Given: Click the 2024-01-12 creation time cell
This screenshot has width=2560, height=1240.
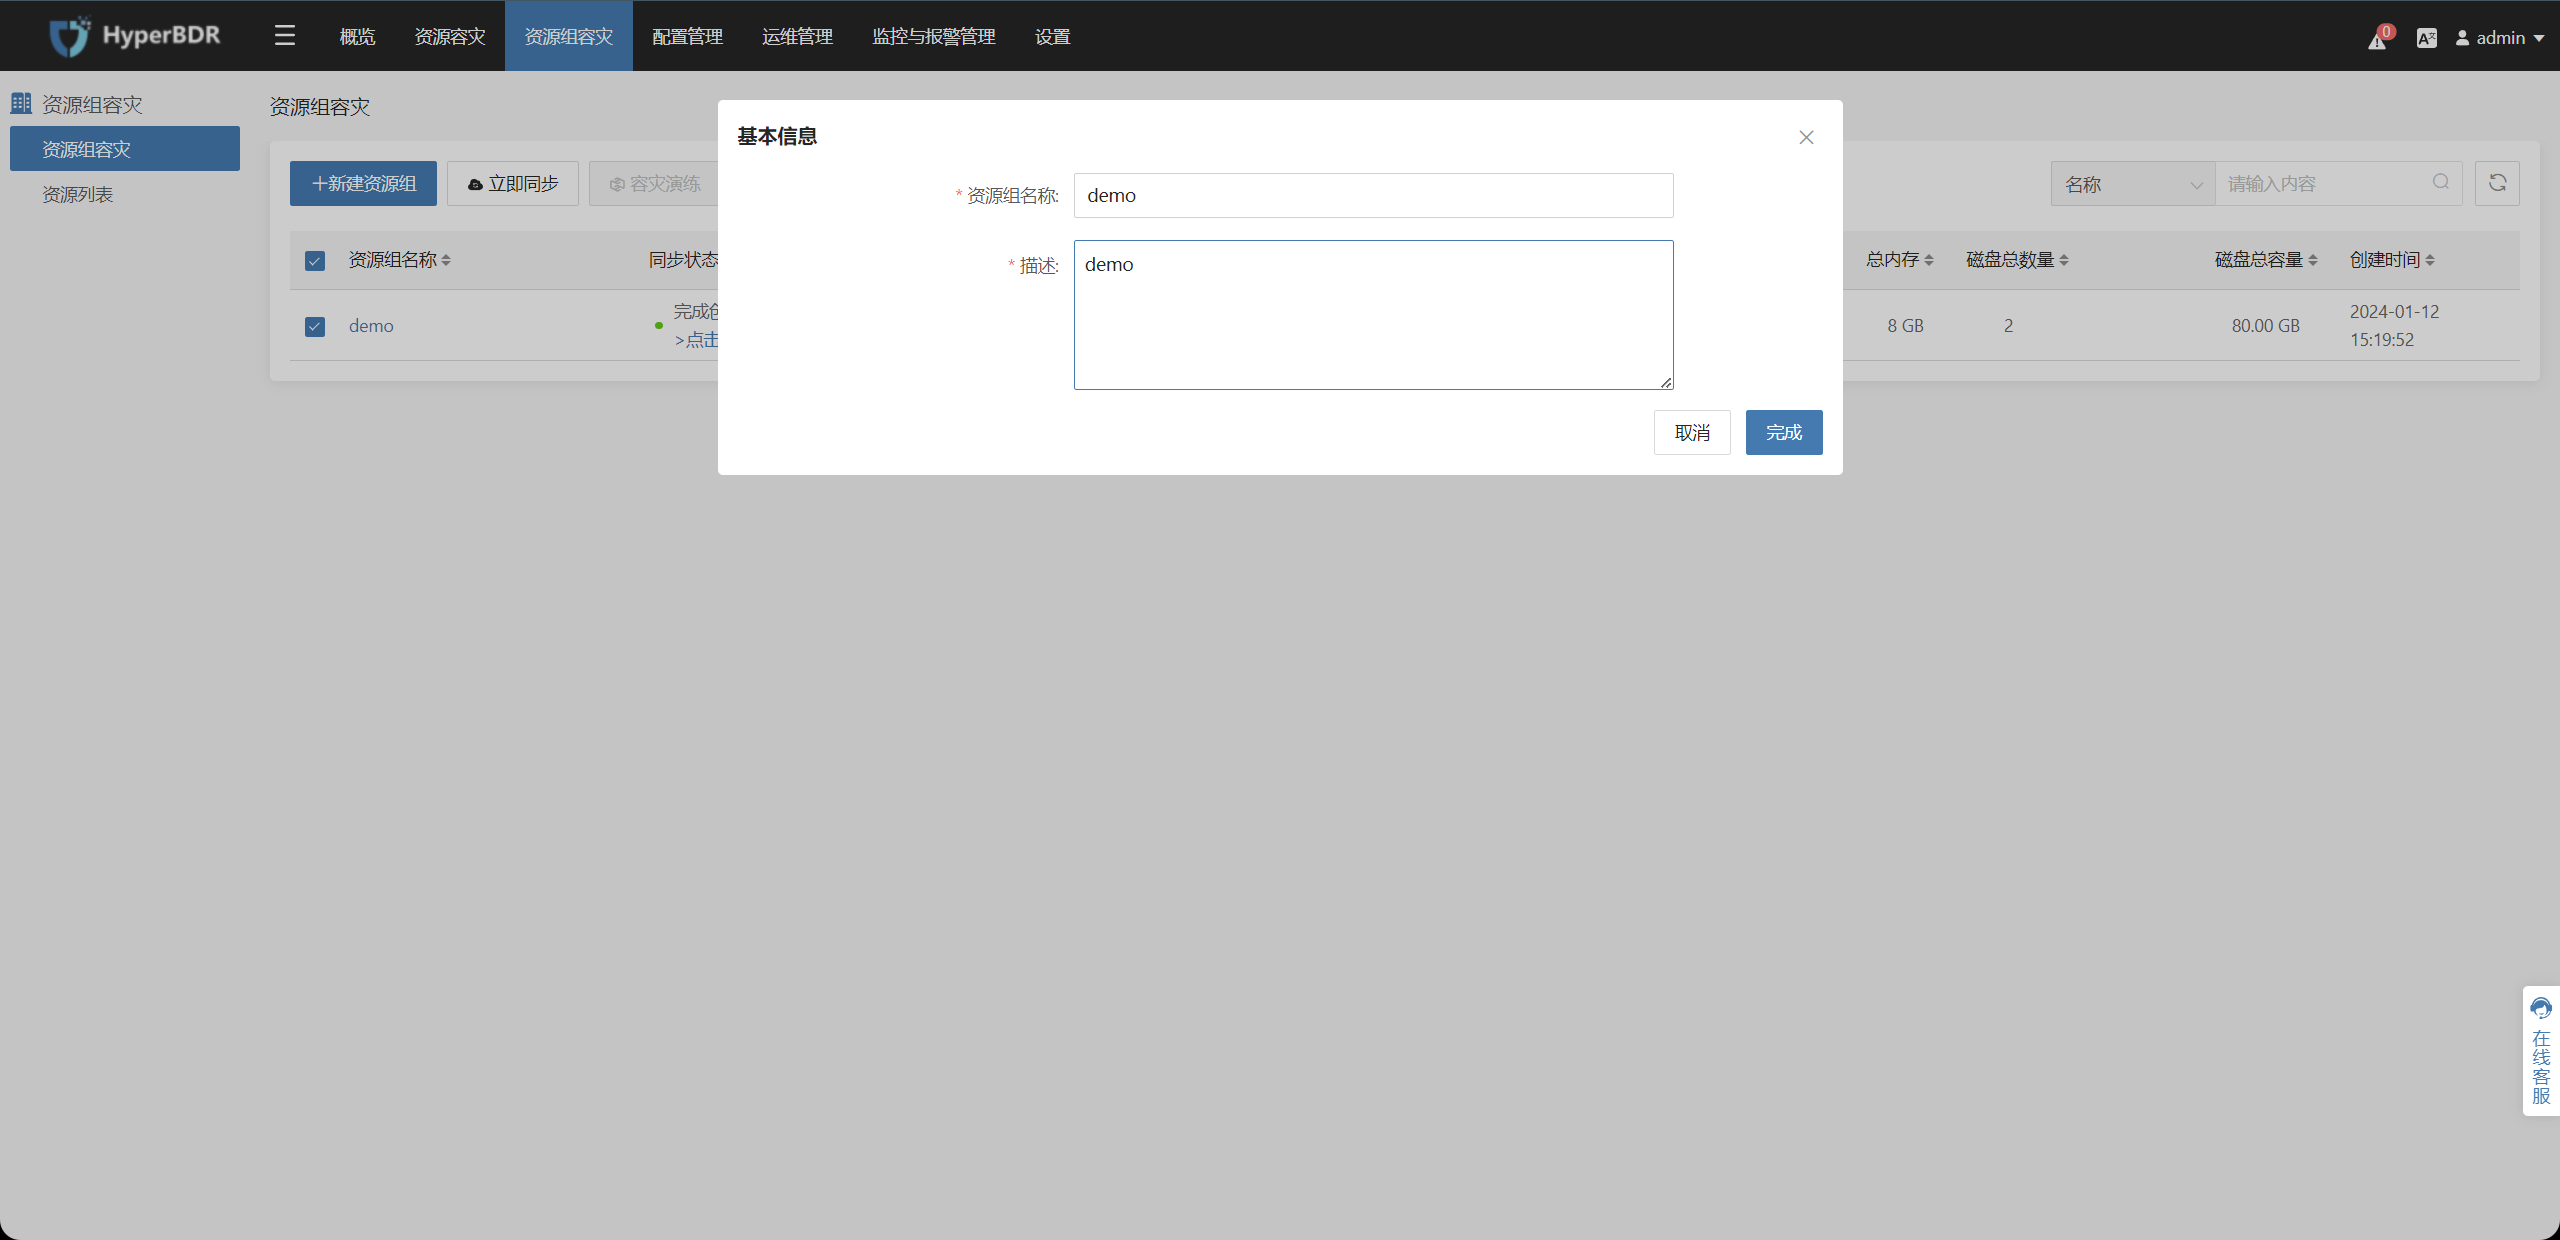Looking at the screenshot, I should (2394, 326).
